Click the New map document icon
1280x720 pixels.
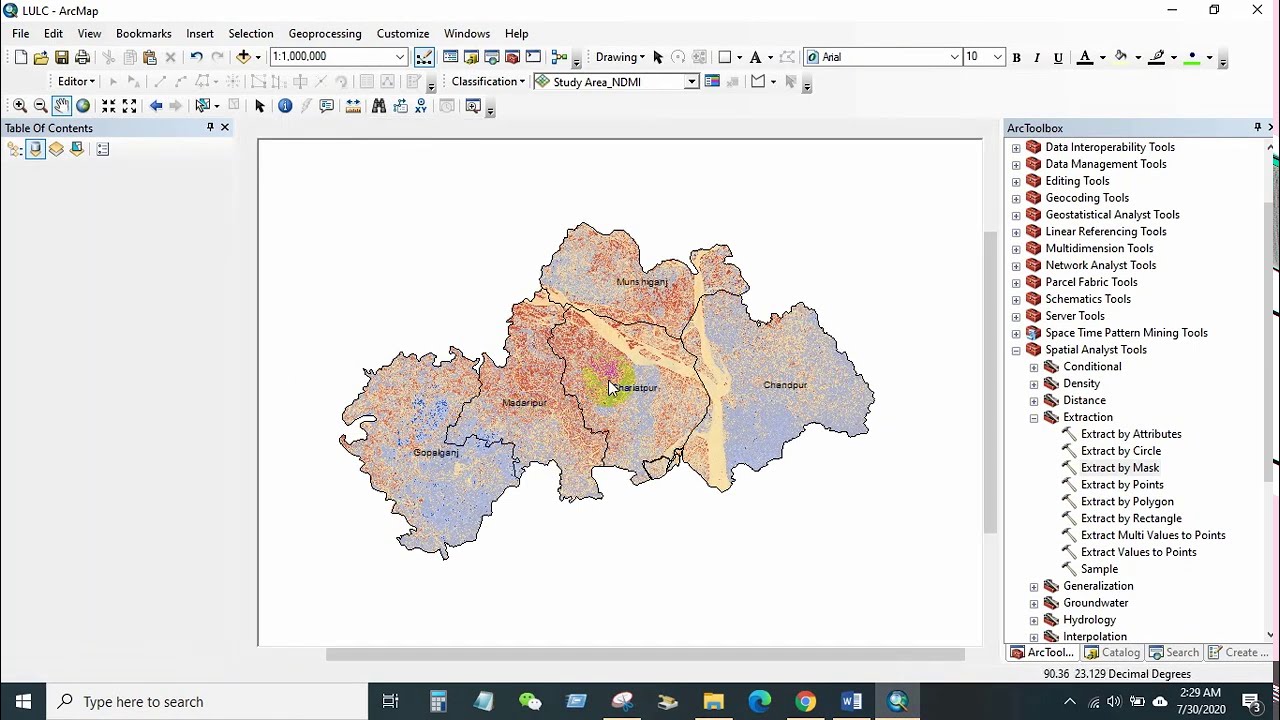pyautogui.click(x=20, y=57)
